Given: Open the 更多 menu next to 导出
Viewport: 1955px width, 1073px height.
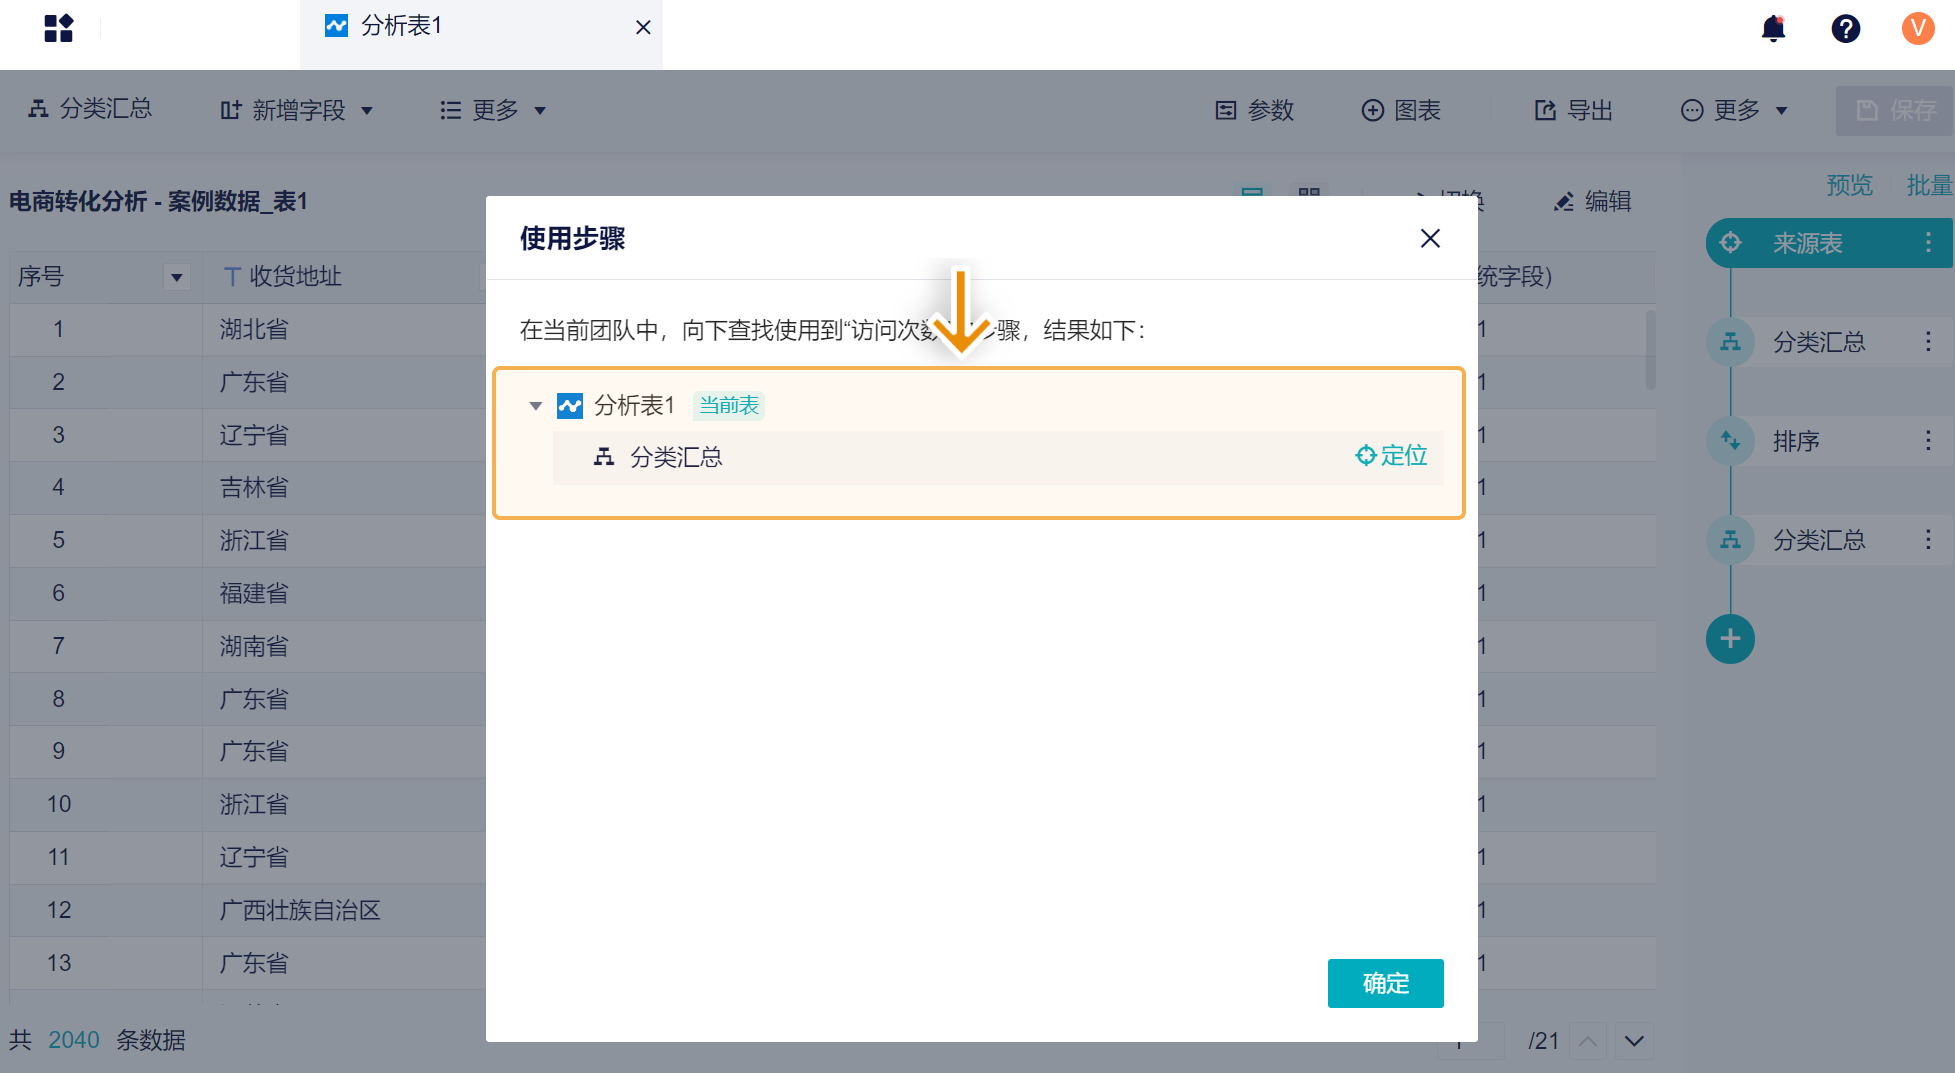Looking at the screenshot, I should click(x=1734, y=110).
